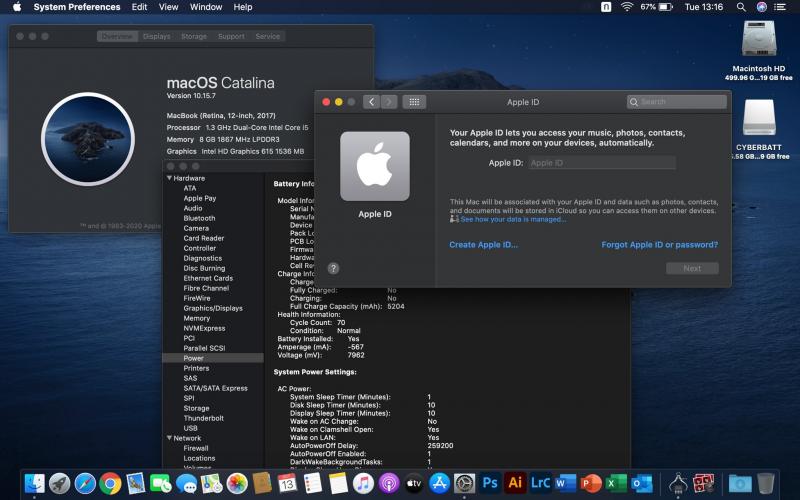The image size is (800, 500).
Task: Open the Trash in the Dock
Action: click(x=765, y=483)
